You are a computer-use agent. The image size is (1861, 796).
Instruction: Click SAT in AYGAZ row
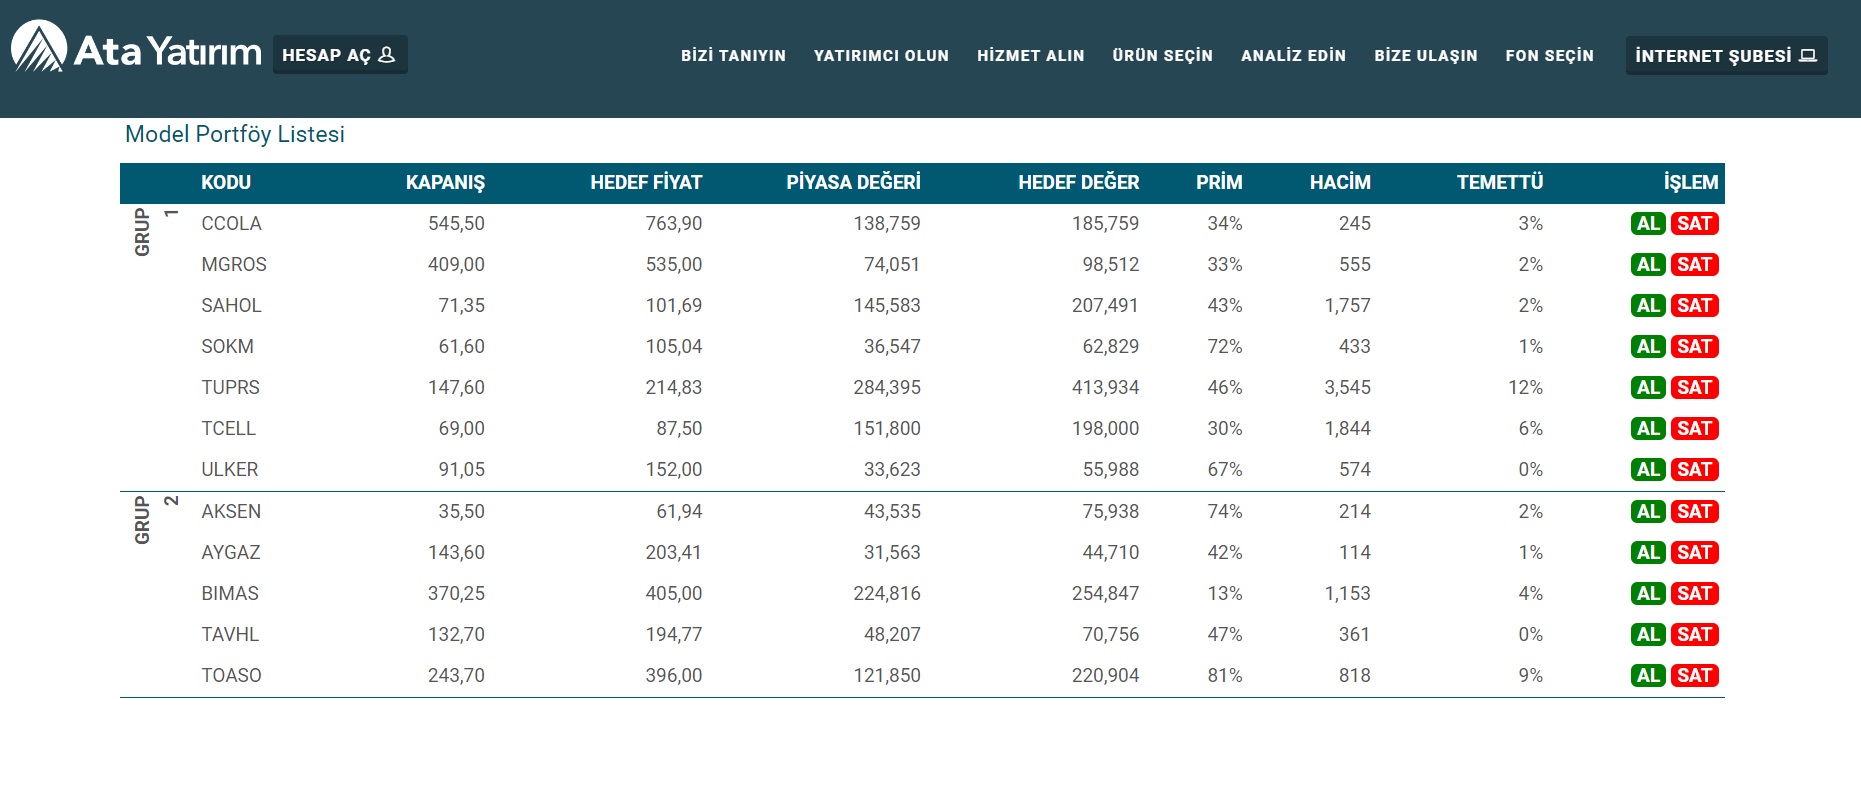1694,553
